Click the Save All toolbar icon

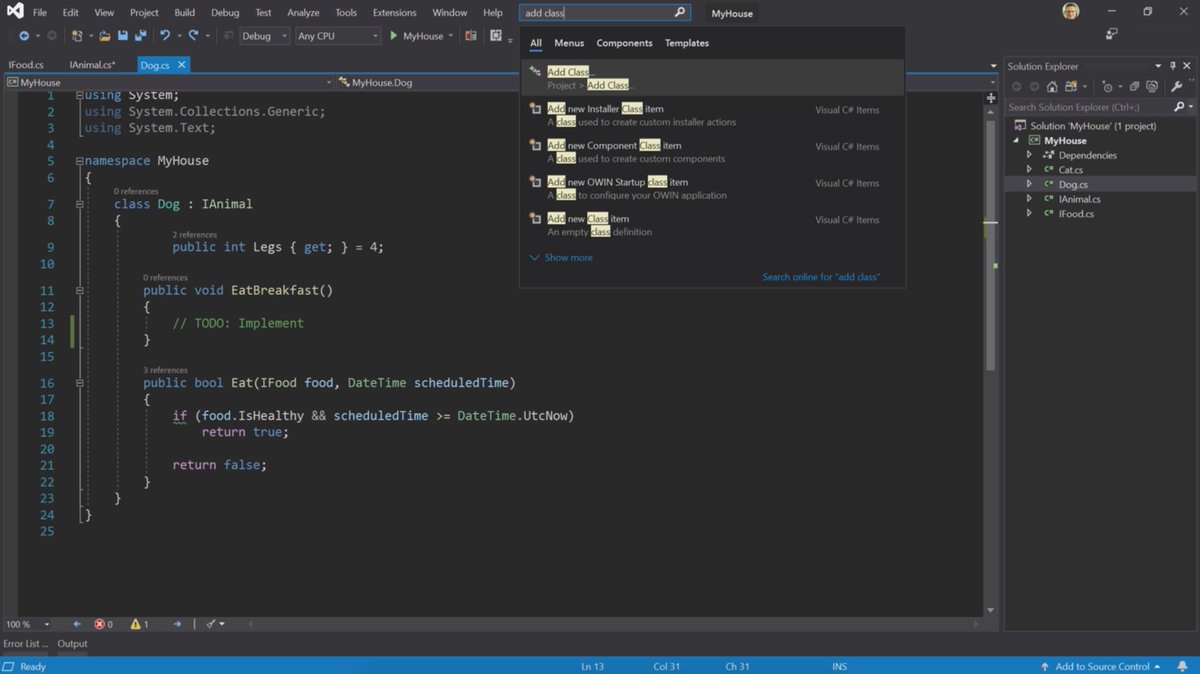tap(141, 36)
